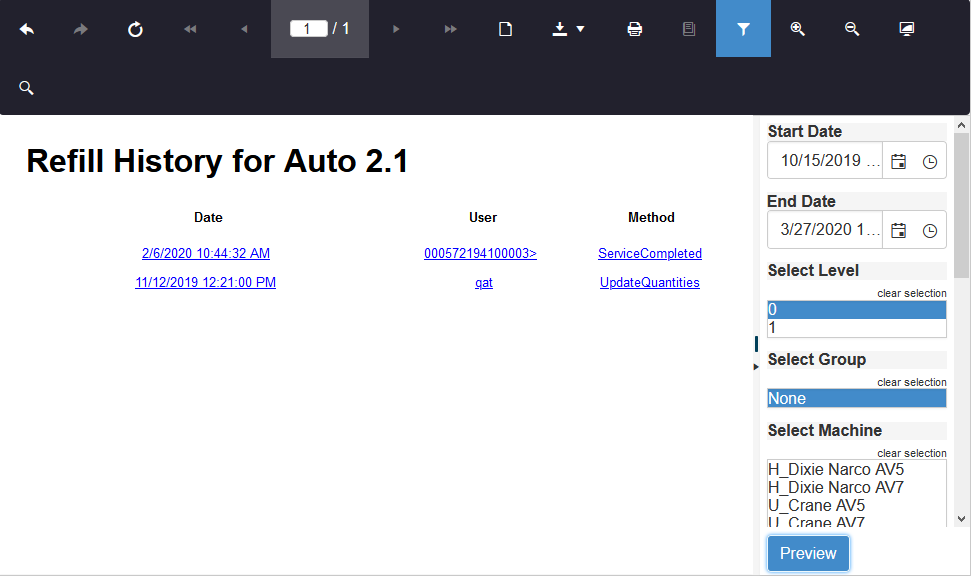Viewport: 971px width, 579px height.
Task: Click the End Date input field
Action: (825, 230)
